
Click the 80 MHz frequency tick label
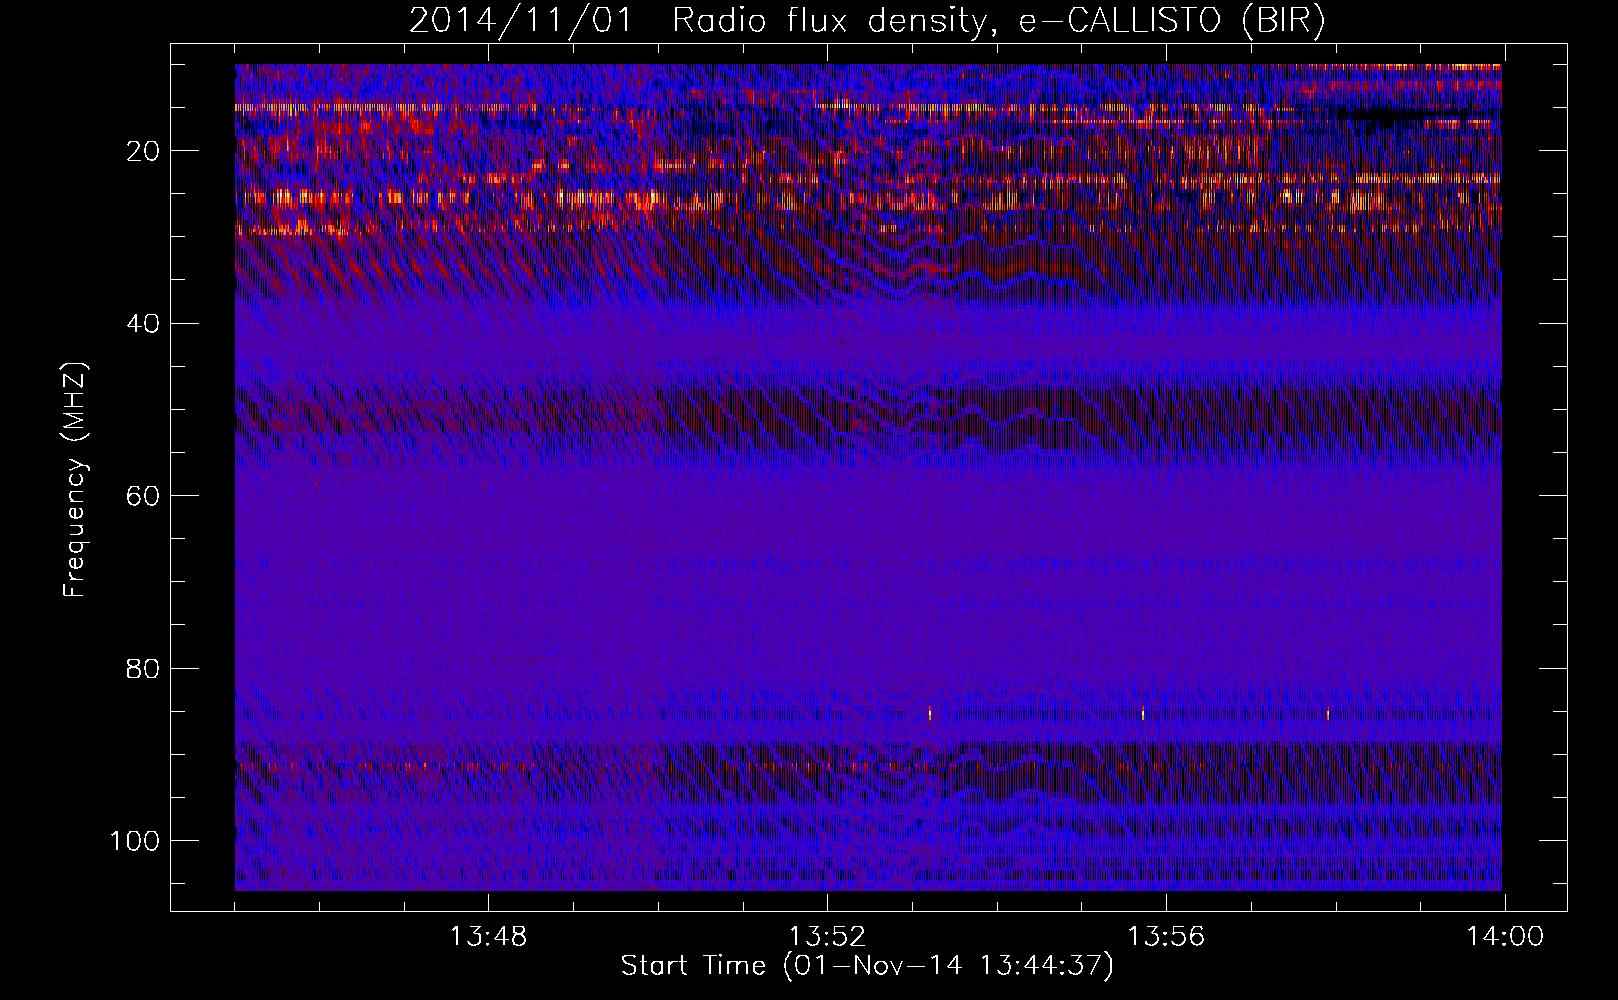point(144,668)
